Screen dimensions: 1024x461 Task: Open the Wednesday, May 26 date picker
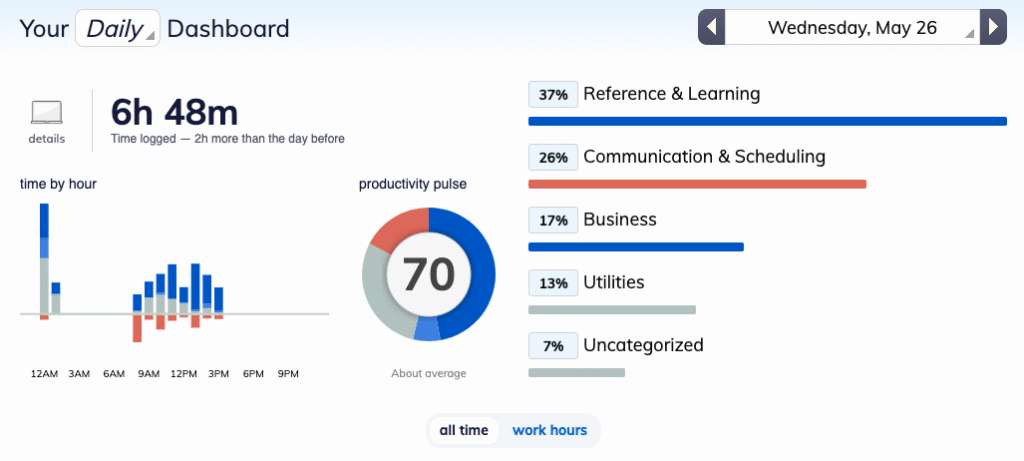click(852, 27)
